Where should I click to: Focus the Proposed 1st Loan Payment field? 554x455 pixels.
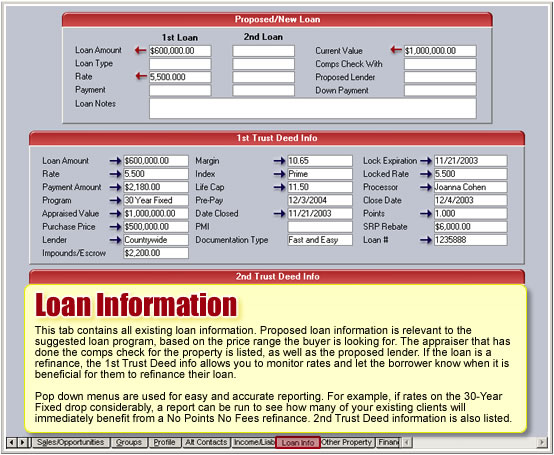tap(180, 90)
